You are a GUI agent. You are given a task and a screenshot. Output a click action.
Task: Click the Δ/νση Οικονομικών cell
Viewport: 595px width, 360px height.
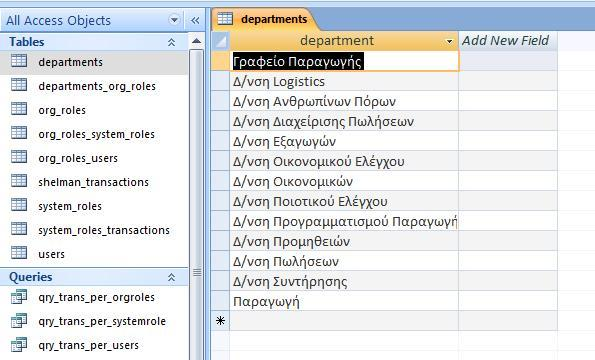[344, 181]
